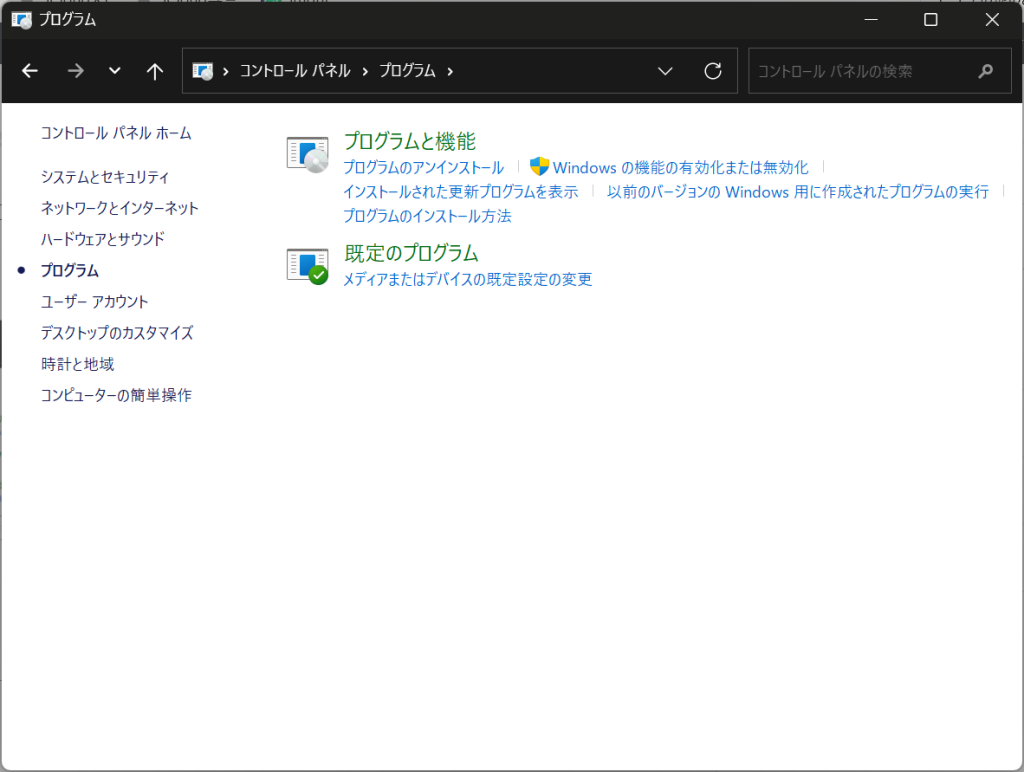Open the recent locations dropdown arrow
The height and width of the screenshot is (772, 1024).
114,71
